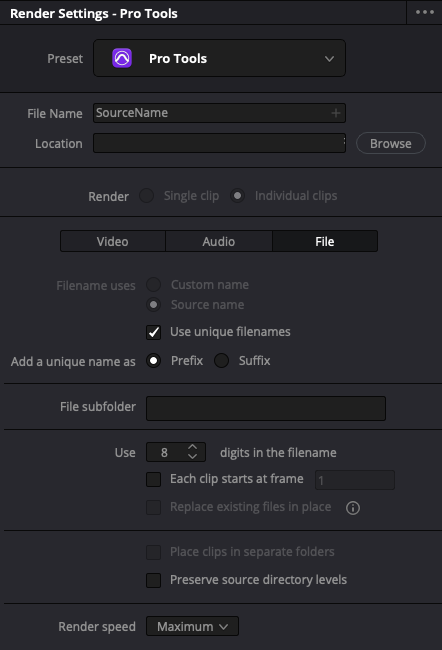Image resolution: width=442 pixels, height=650 pixels.
Task: Click the info icon beside Replace existing files
Action: [353, 508]
